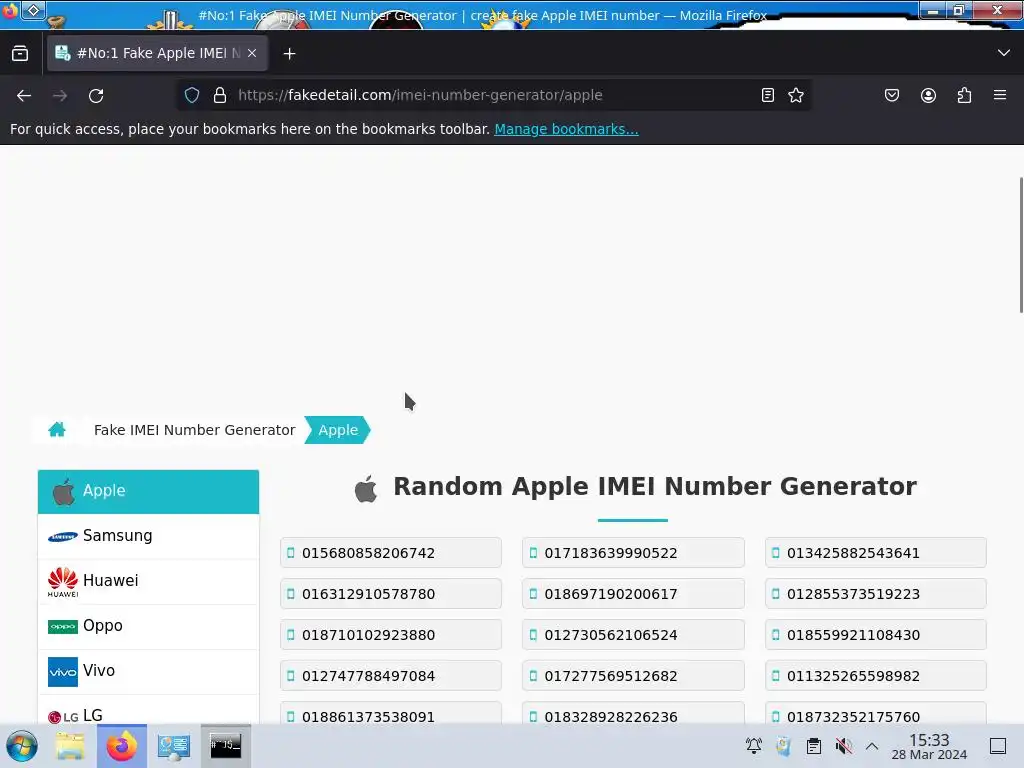Open the Firefox hamburger menu

(1000, 95)
